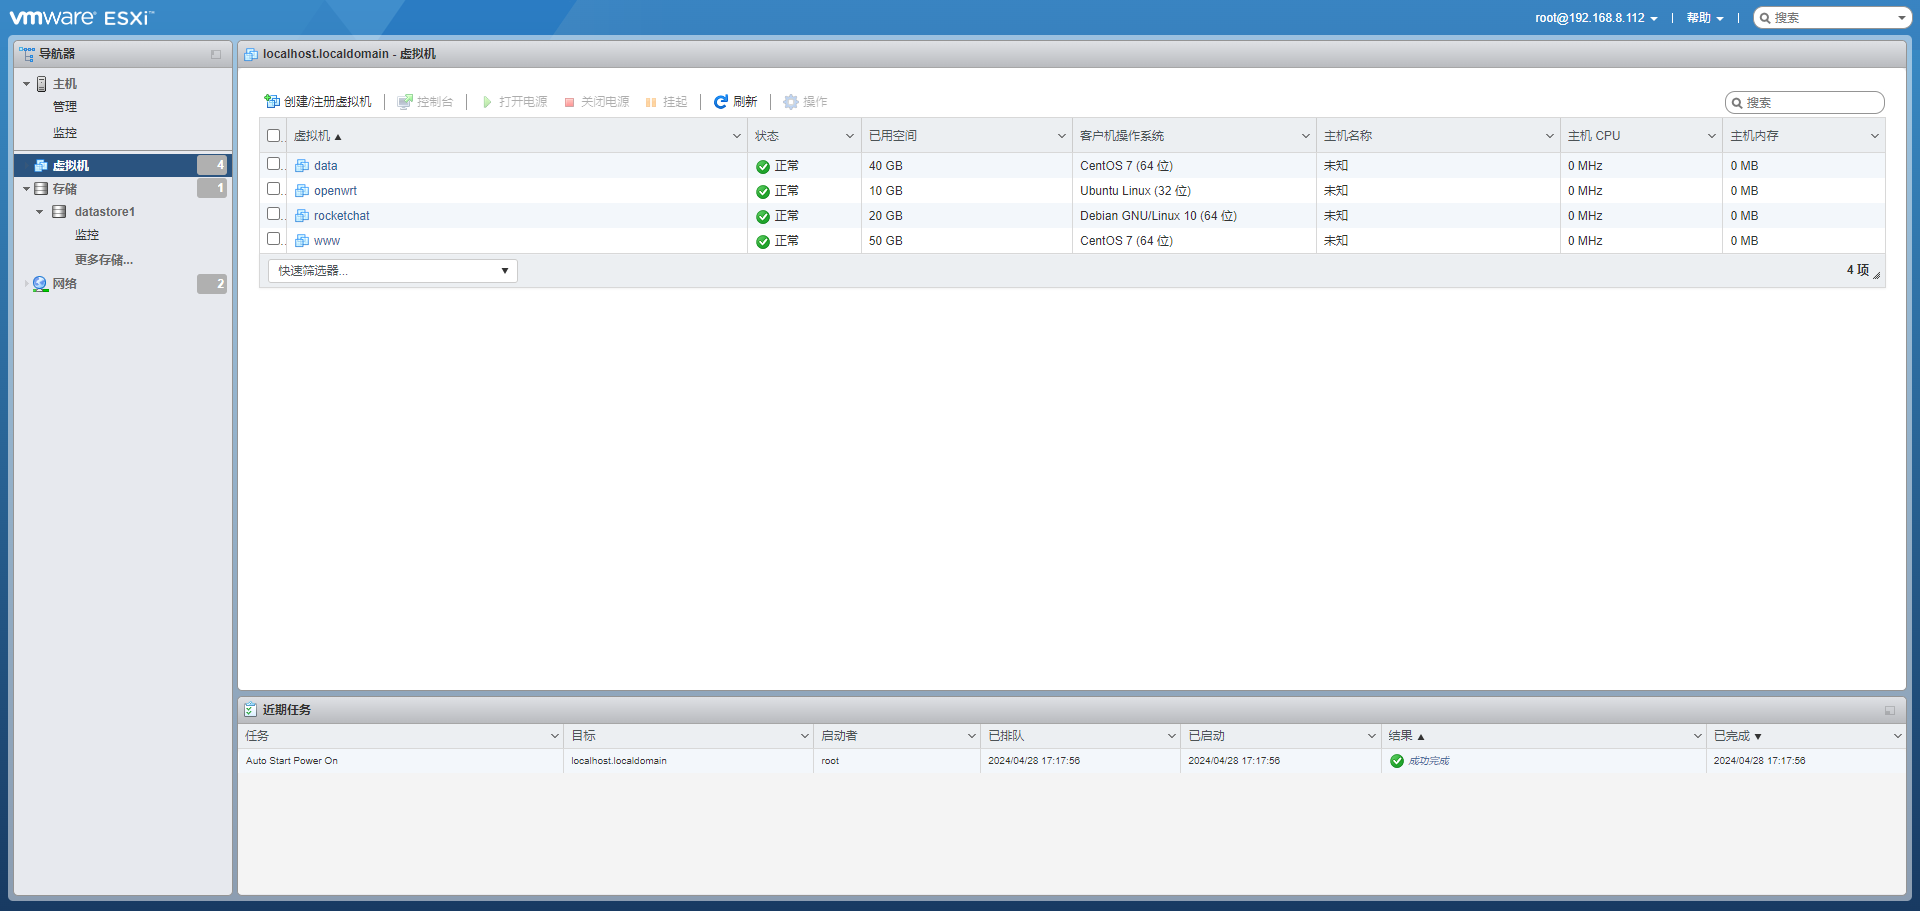
Task: Check the www VM checkbox
Action: tap(274, 238)
